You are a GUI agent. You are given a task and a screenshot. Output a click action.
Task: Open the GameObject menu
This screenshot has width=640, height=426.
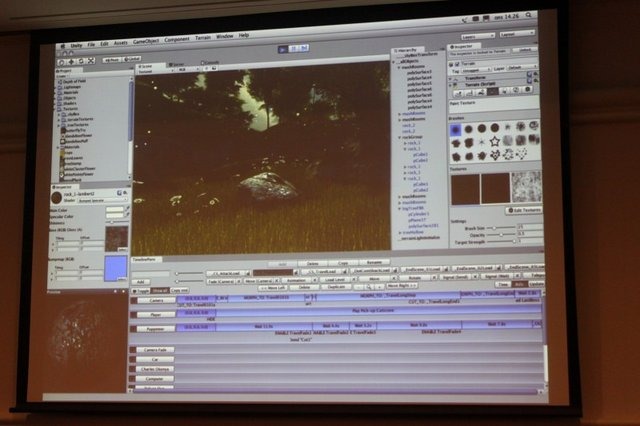146,41
